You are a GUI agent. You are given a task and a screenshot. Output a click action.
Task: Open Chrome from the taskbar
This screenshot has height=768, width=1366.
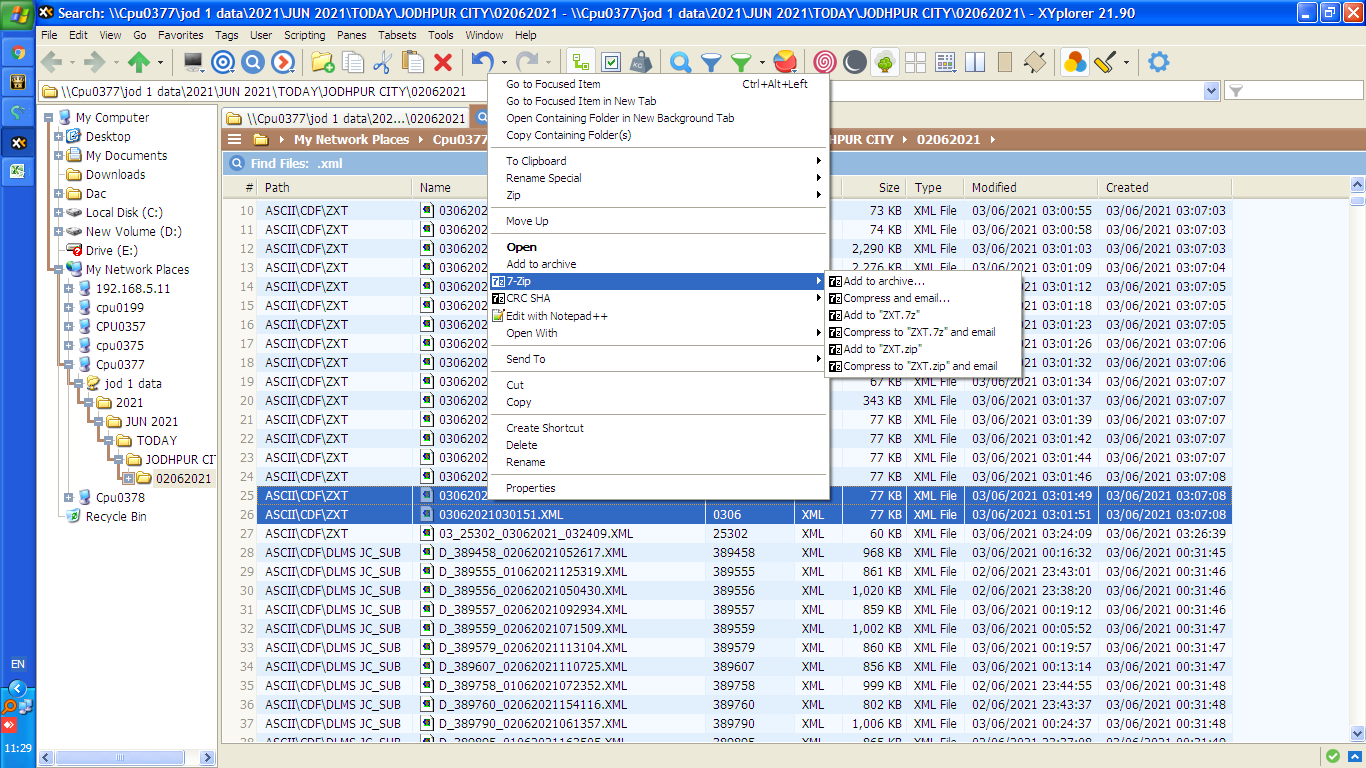(18, 54)
